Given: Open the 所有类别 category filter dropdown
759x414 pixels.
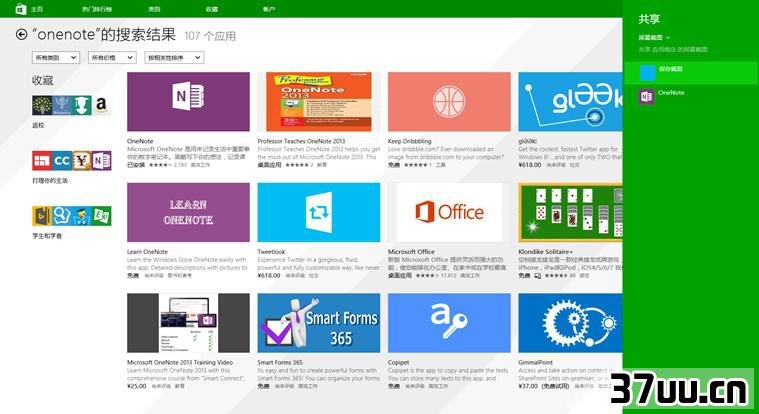Looking at the screenshot, I should [x=56, y=58].
